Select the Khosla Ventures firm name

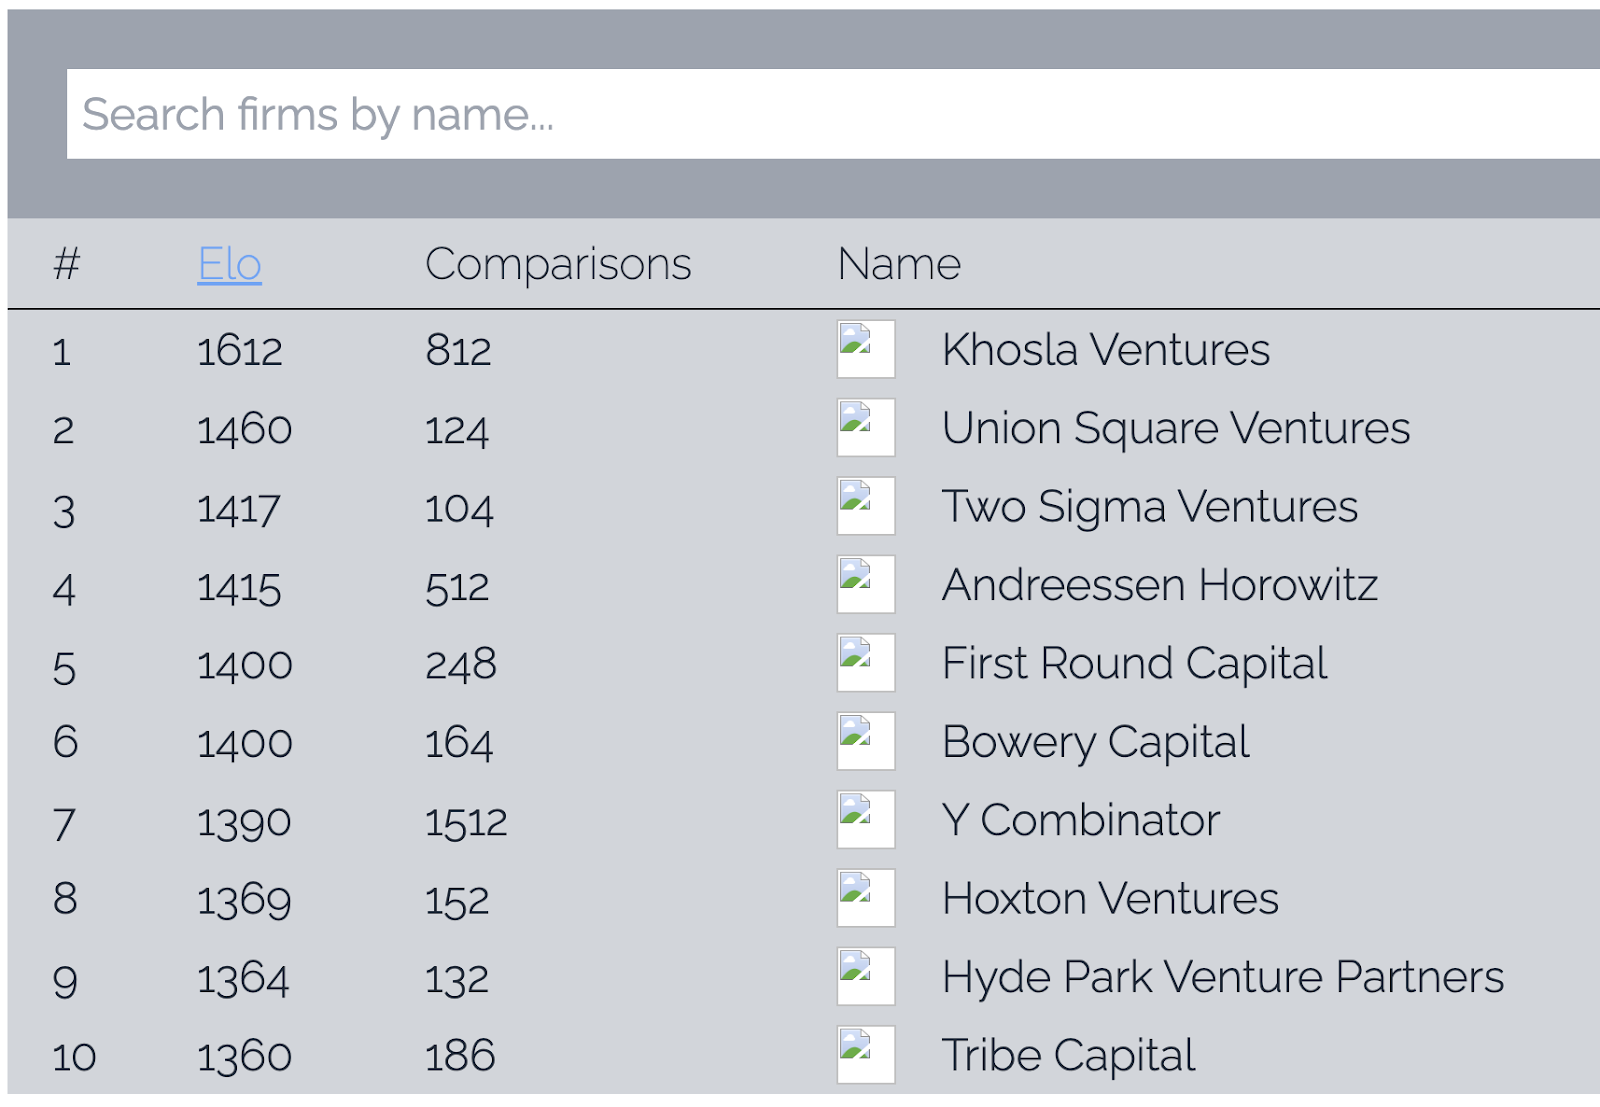pos(1106,350)
